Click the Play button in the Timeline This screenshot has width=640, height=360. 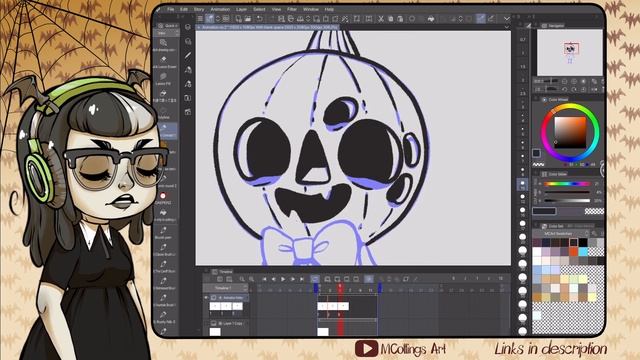pyautogui.click(x=283, y=279)
